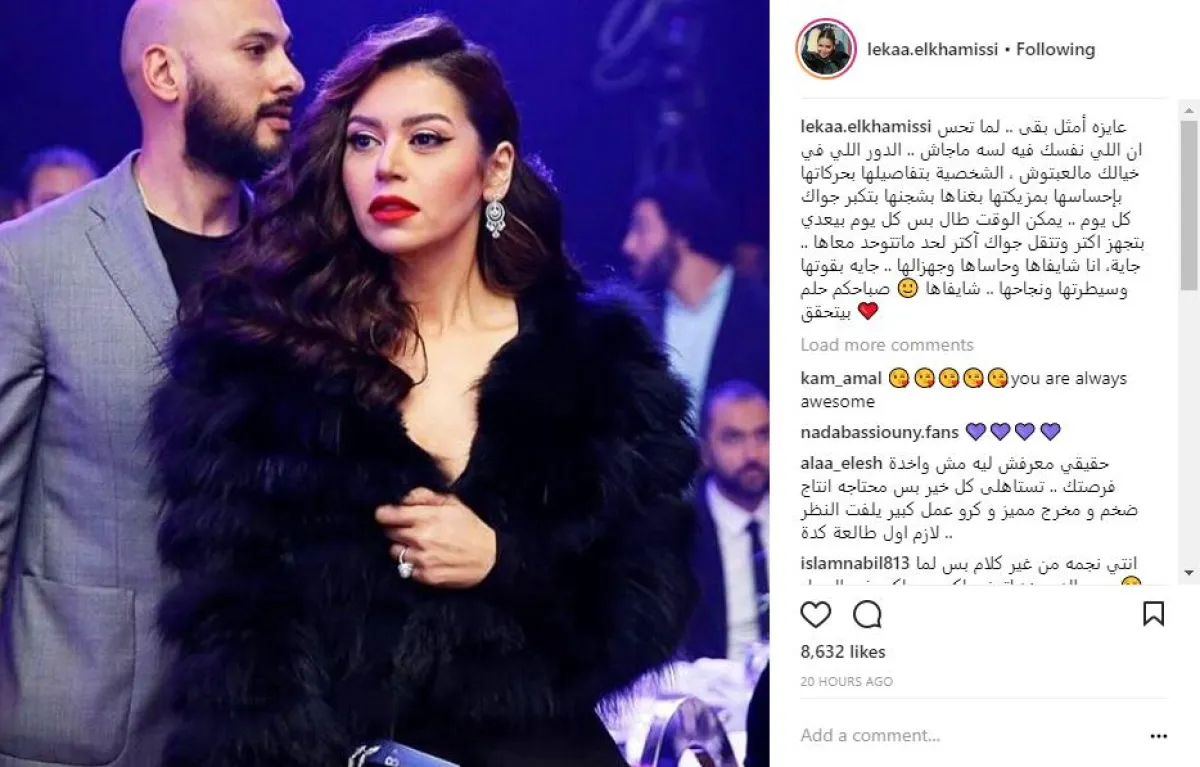Open alaa_elesh commenter profile
The width and height of the screenshot is (1200, 767).
842,465
